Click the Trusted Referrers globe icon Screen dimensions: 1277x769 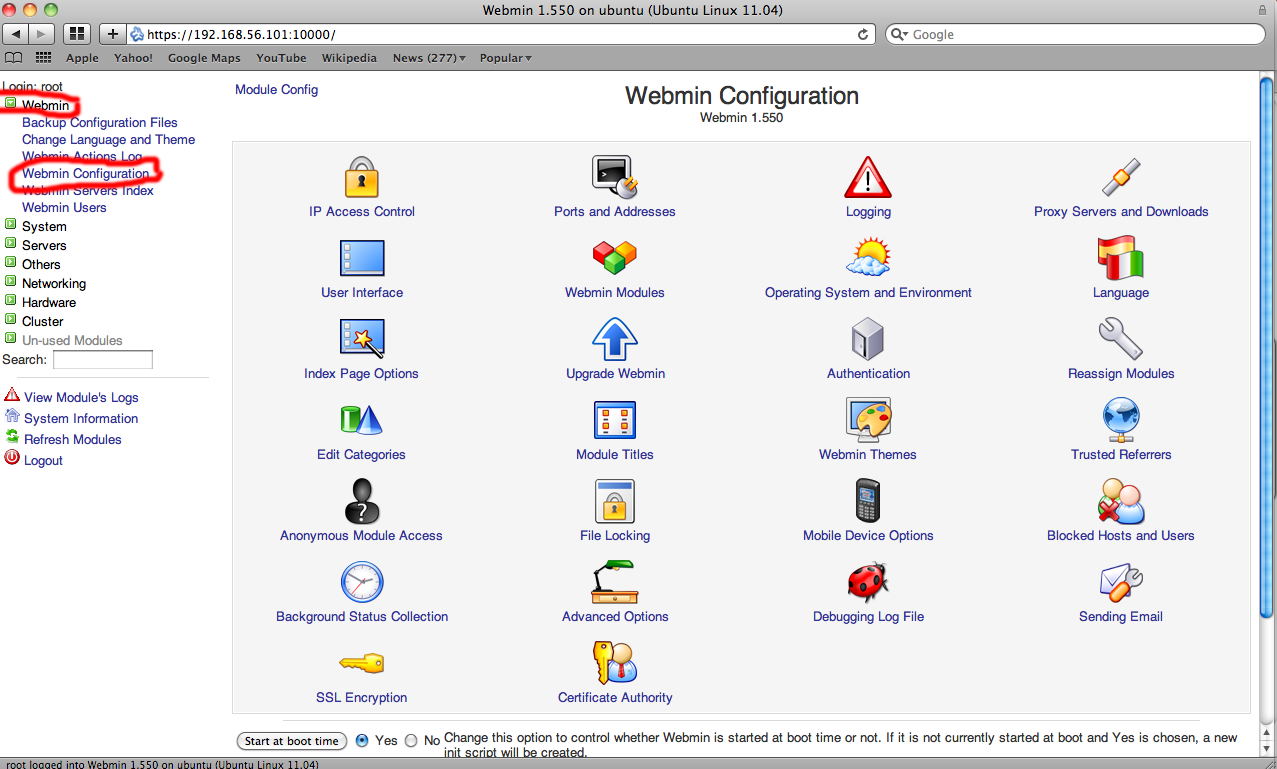click(x=1121, y=420)
